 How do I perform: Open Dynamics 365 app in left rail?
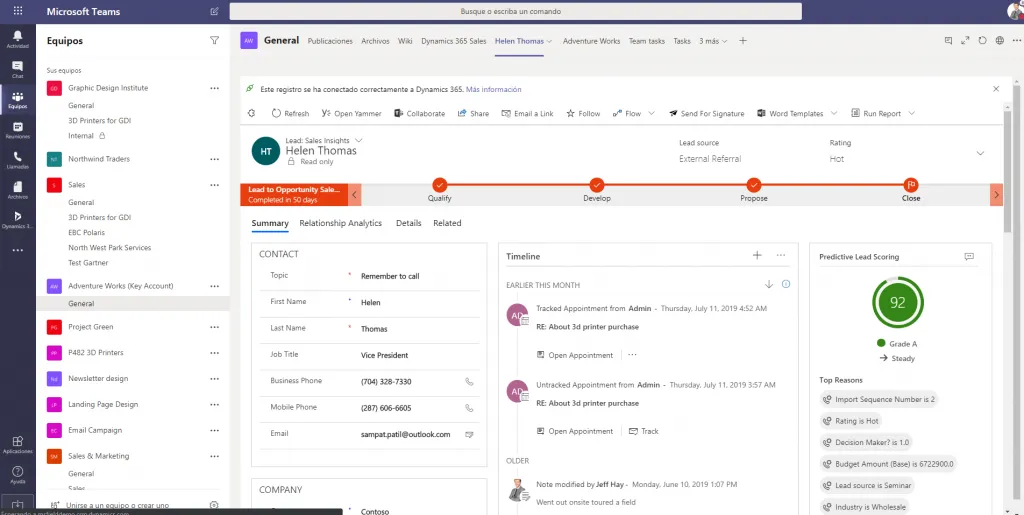[18, 219]
